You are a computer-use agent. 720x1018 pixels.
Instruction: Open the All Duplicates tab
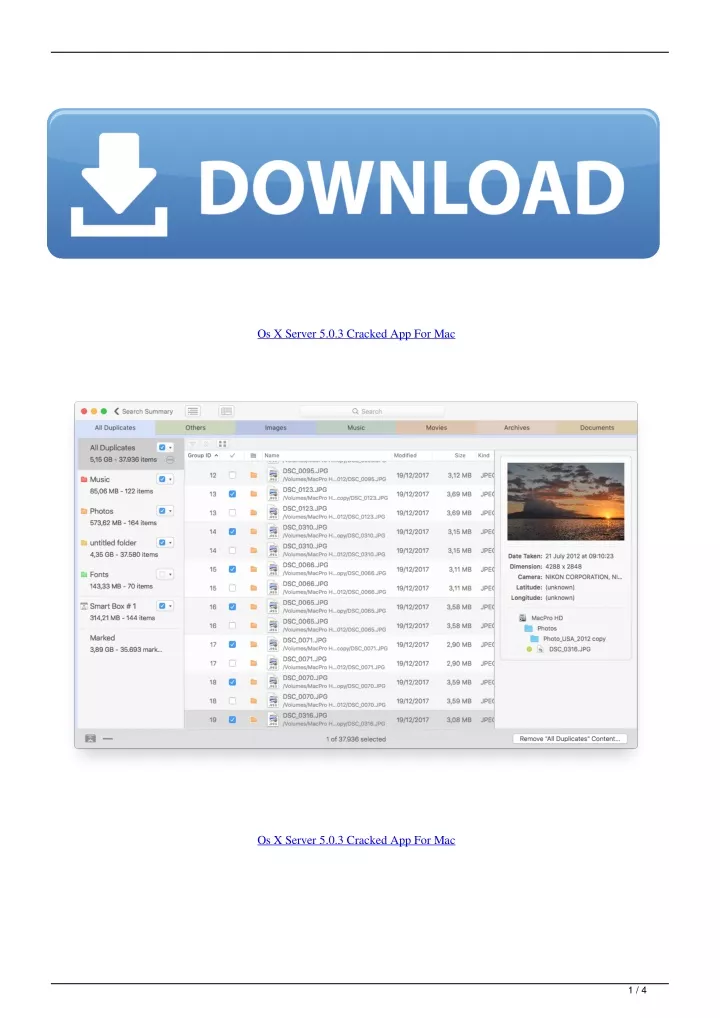tap(116, 428)
